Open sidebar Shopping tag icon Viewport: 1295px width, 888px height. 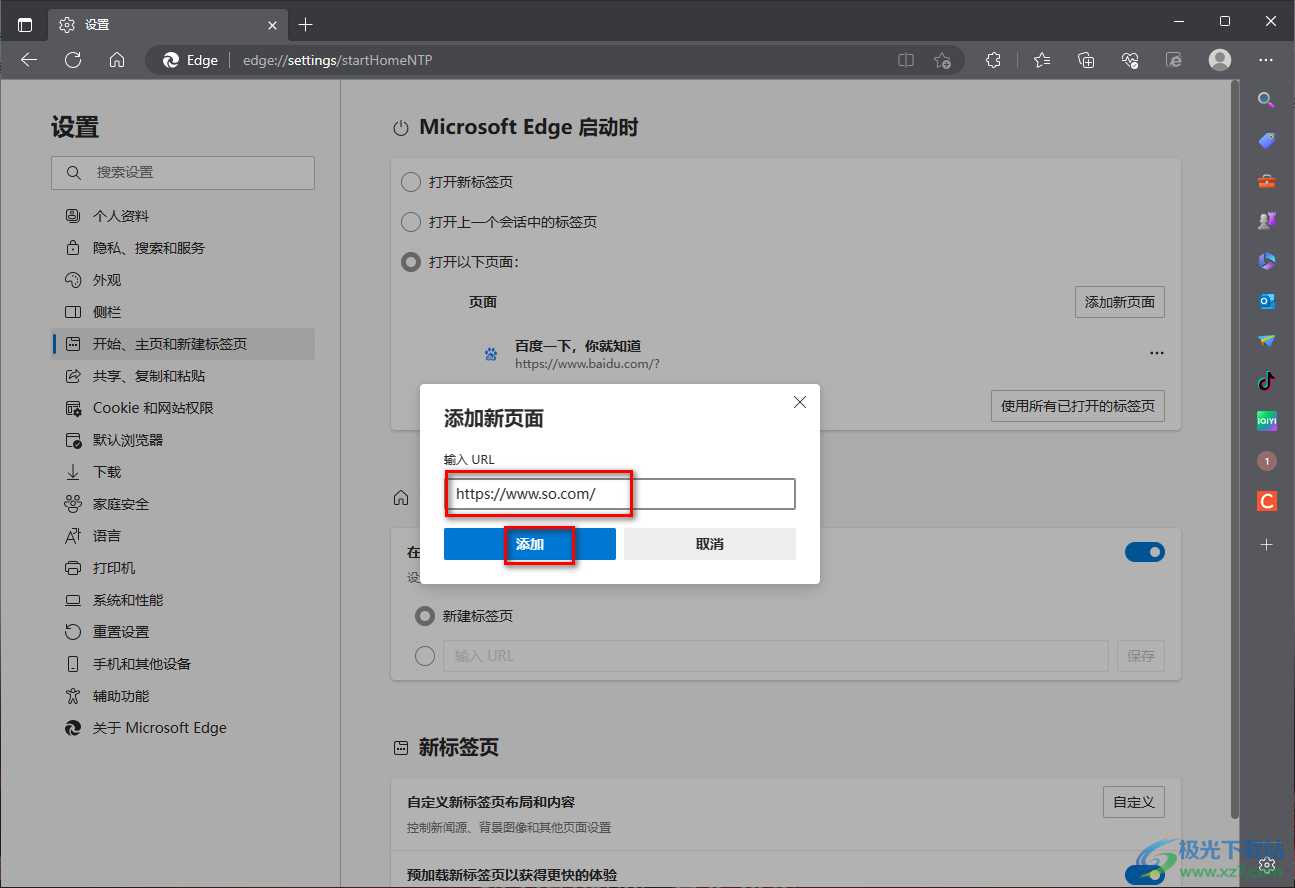[x=1267, y=140]
